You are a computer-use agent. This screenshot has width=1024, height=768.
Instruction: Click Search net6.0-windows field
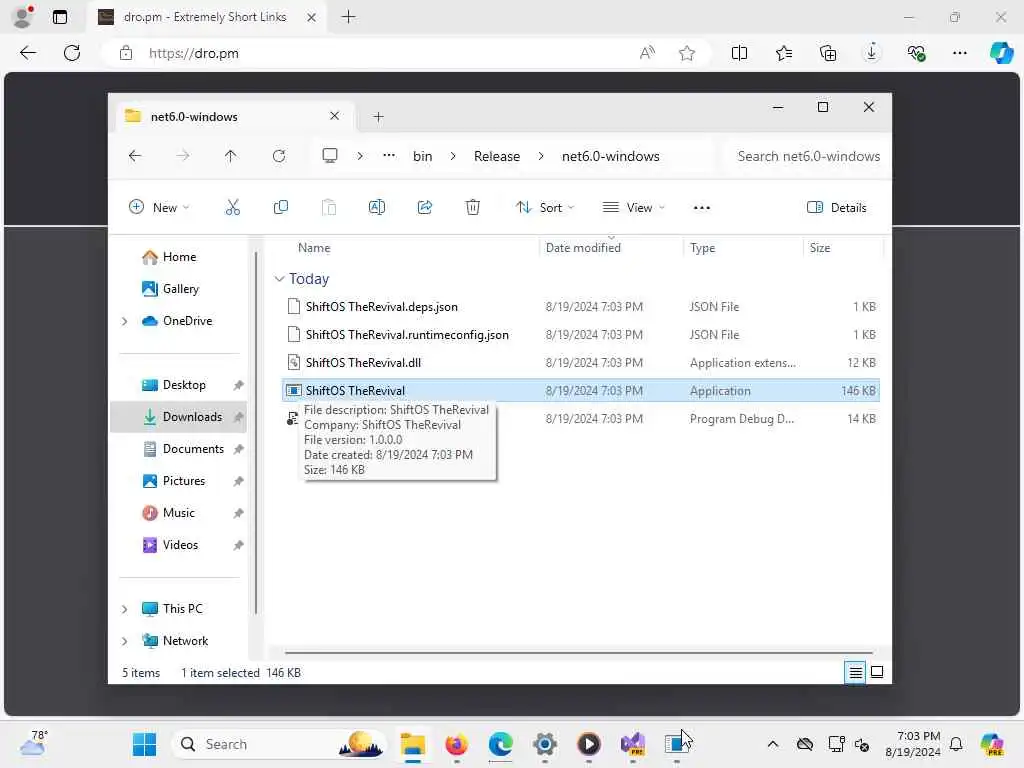808,156
